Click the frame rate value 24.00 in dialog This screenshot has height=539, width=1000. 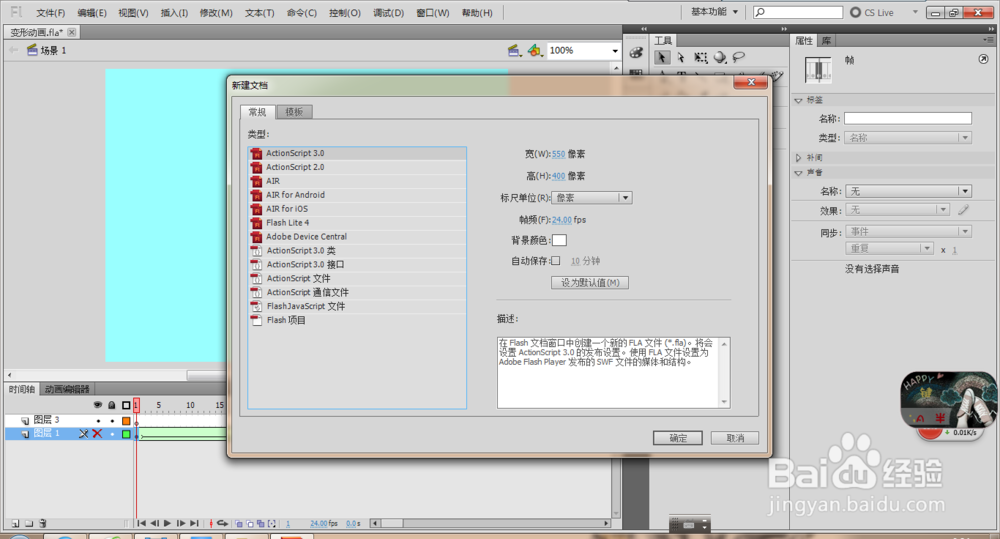click(x=561, y=220)
